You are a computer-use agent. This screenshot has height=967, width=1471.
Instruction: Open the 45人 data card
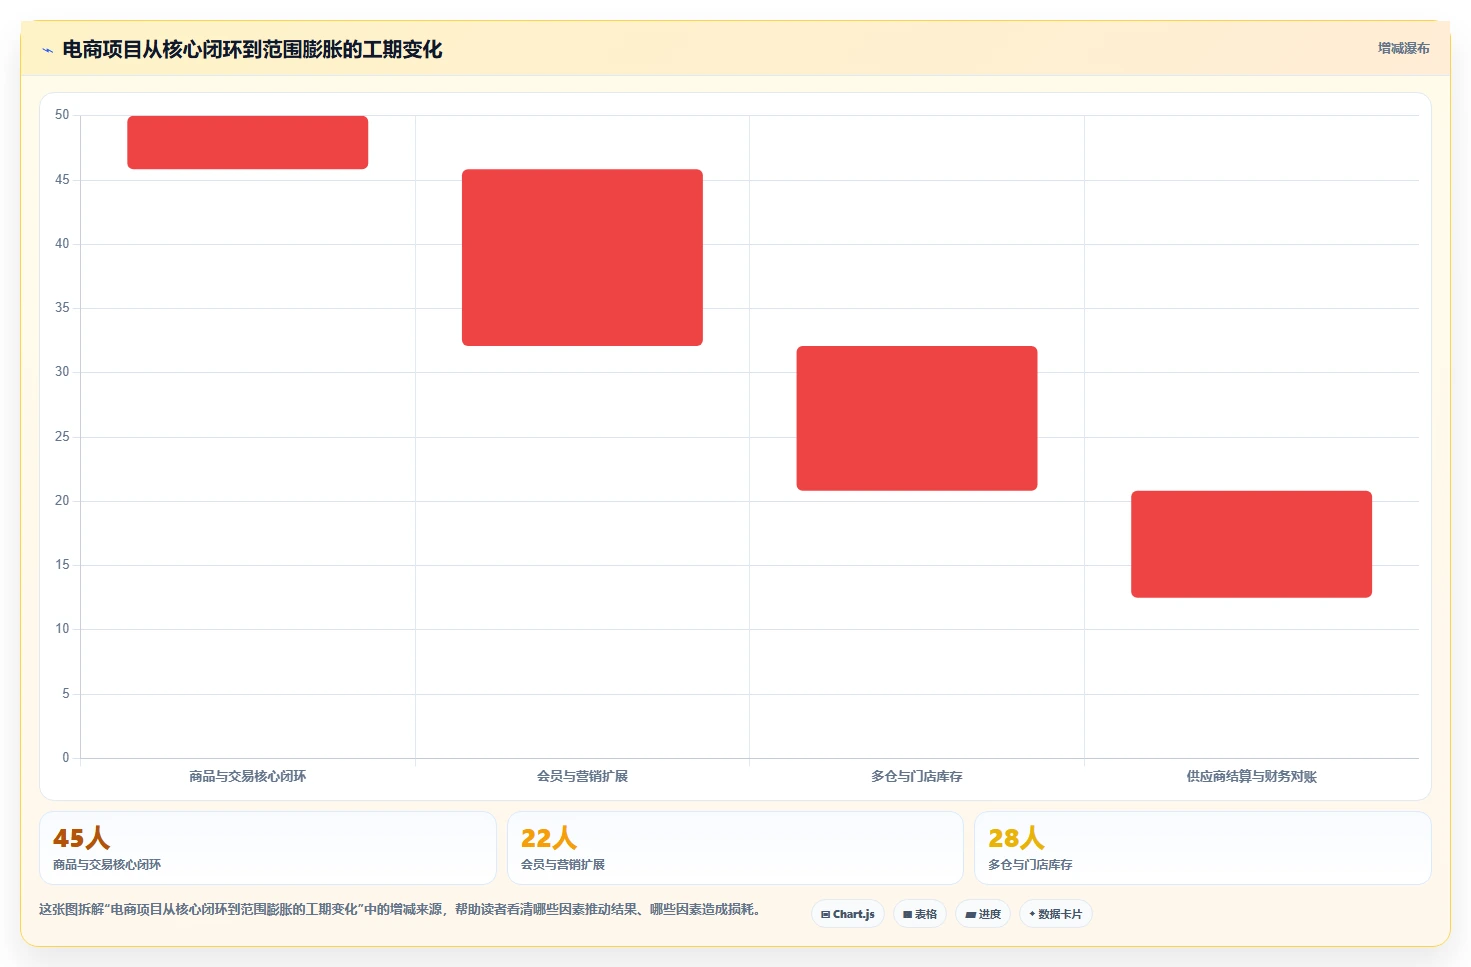coord(268,848)
